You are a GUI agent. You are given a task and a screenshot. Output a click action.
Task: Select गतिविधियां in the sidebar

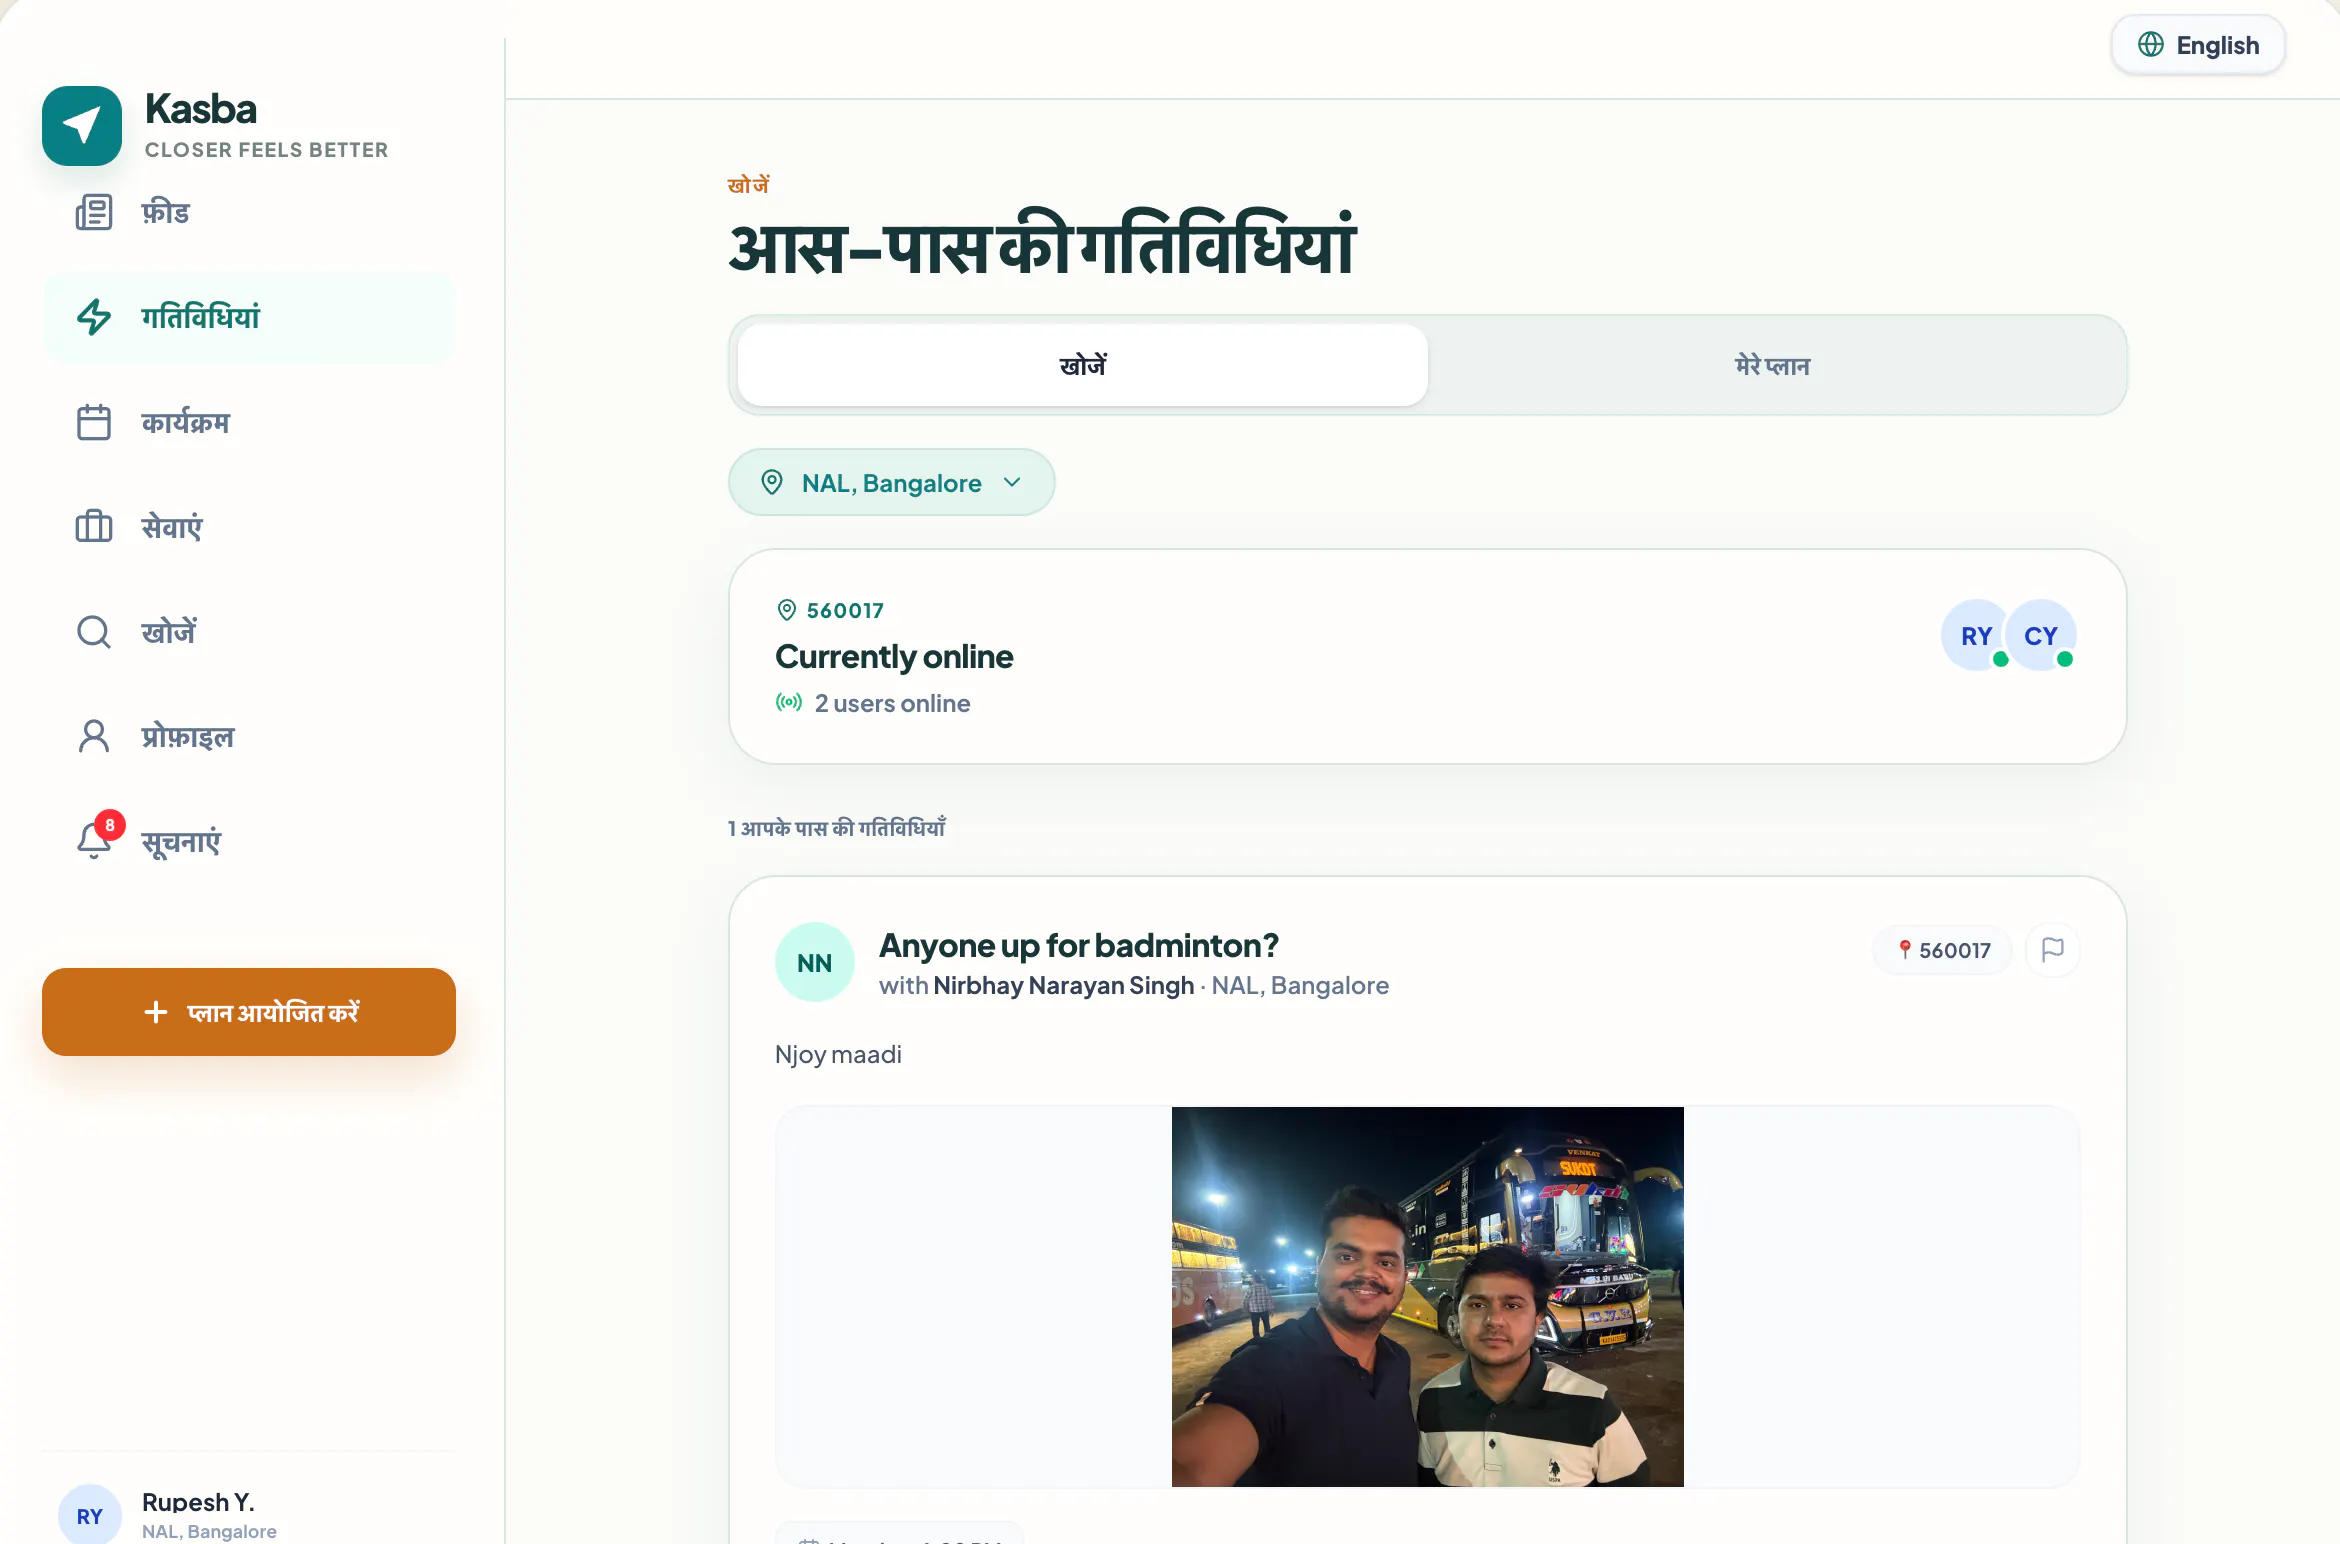point(249,317)
